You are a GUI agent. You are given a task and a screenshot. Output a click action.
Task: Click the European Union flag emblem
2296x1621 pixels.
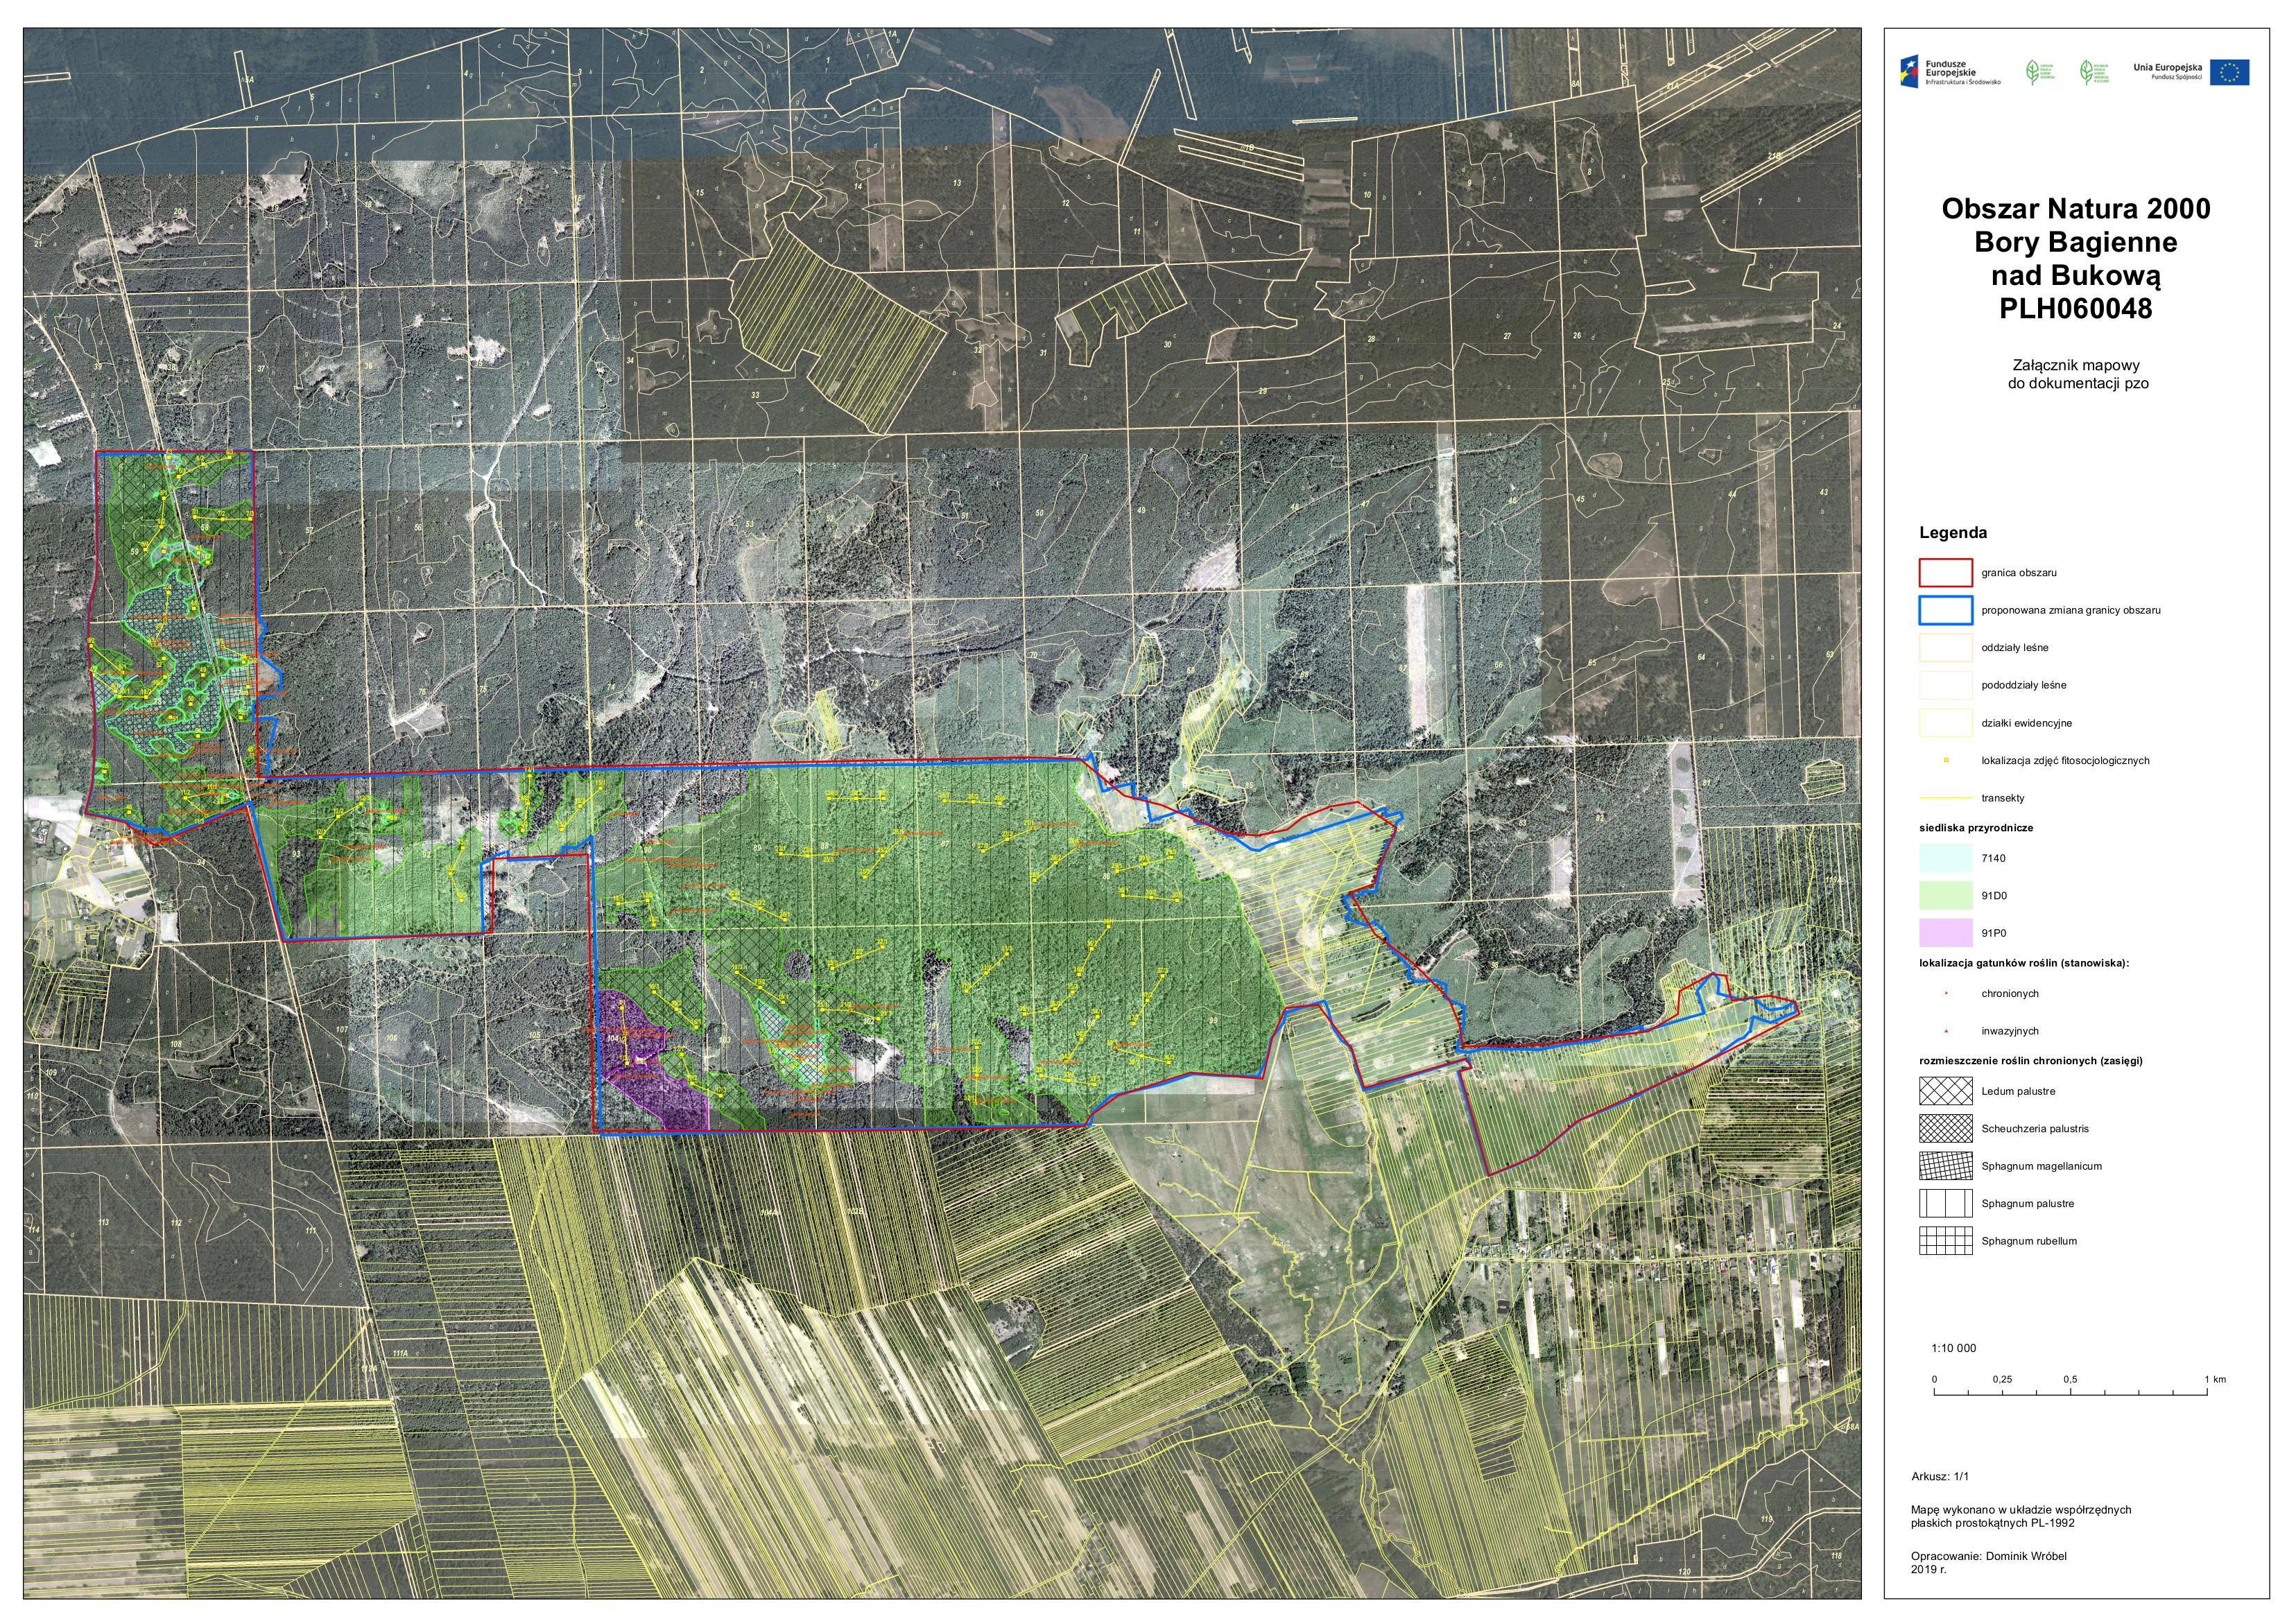(x=2229, y=72)
